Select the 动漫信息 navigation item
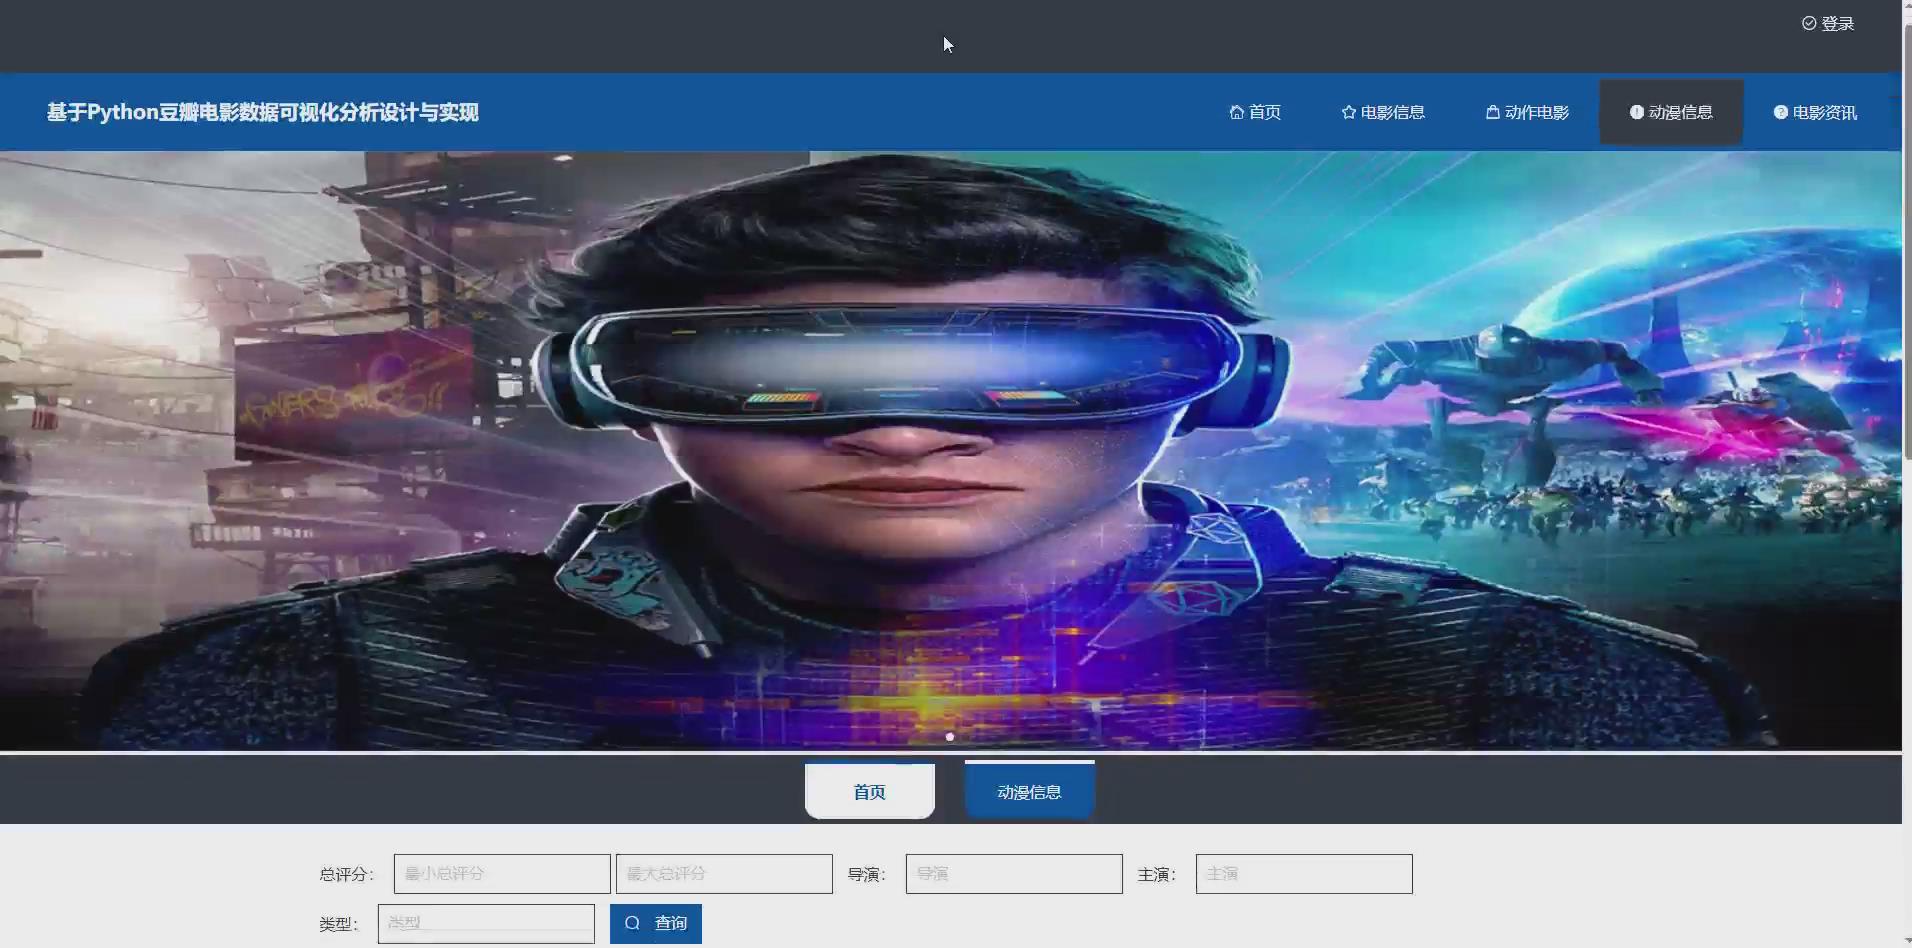Viewport: 1912px width, 948px height. point(1680,111)
